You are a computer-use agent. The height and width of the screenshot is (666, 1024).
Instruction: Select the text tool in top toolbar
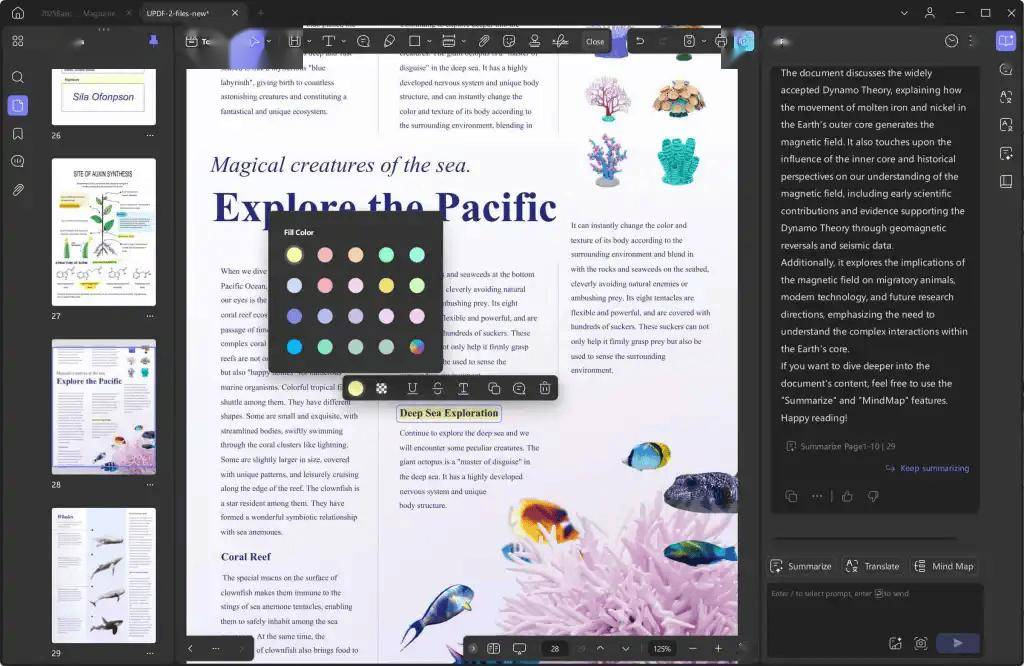coord(328,41)
